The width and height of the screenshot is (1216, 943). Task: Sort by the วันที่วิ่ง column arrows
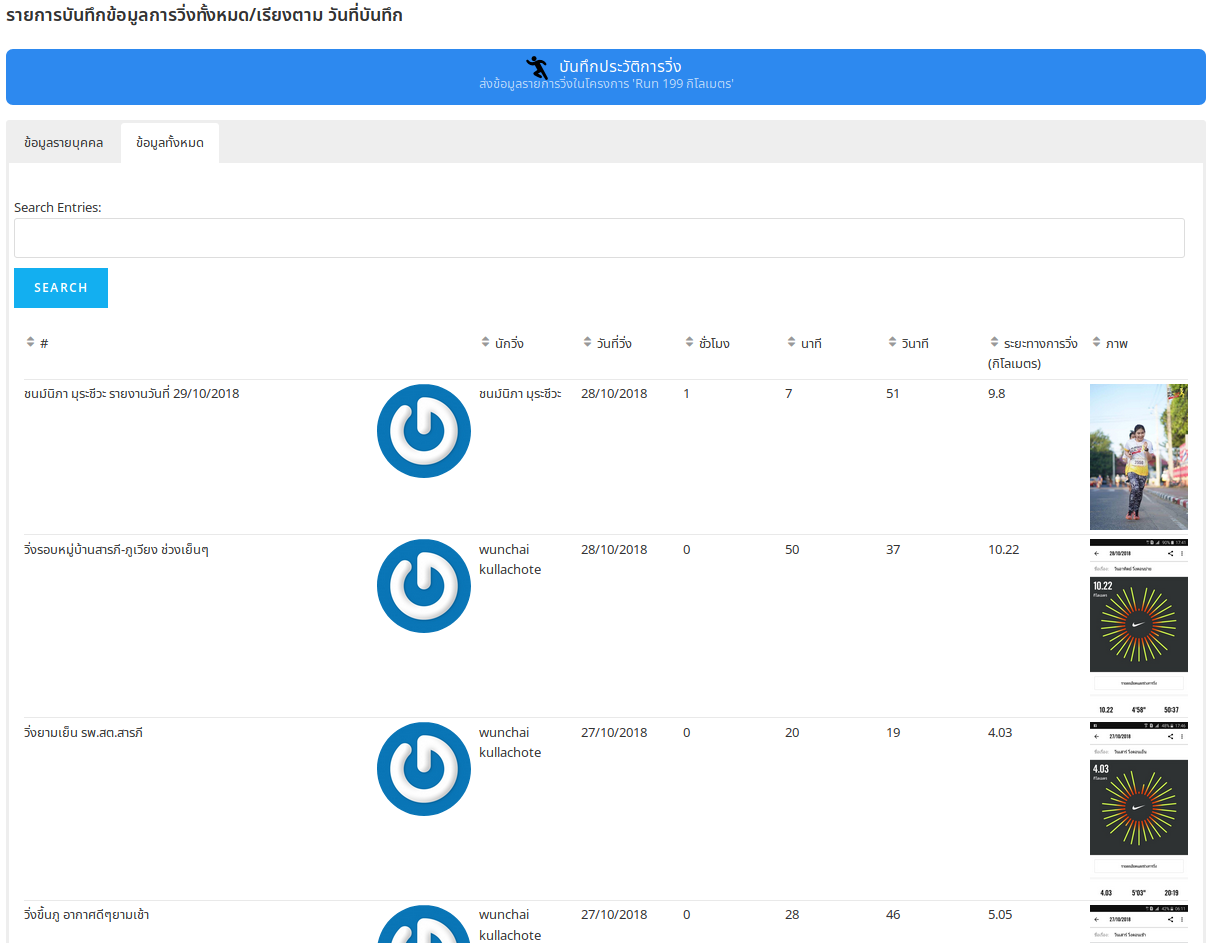click(588, 343)
